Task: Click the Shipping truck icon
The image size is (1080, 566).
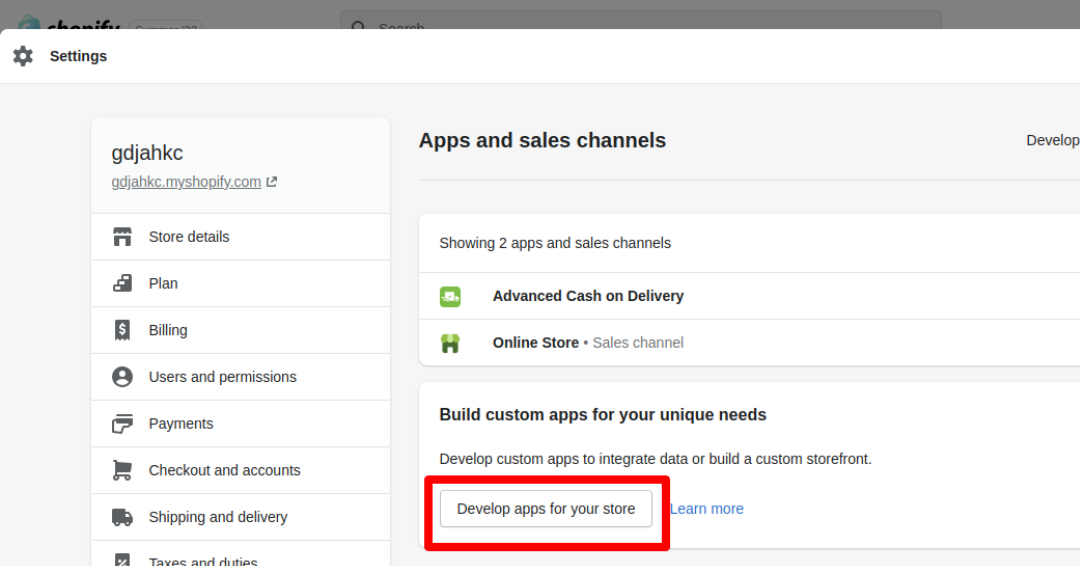Action: (x=123, y=517)
